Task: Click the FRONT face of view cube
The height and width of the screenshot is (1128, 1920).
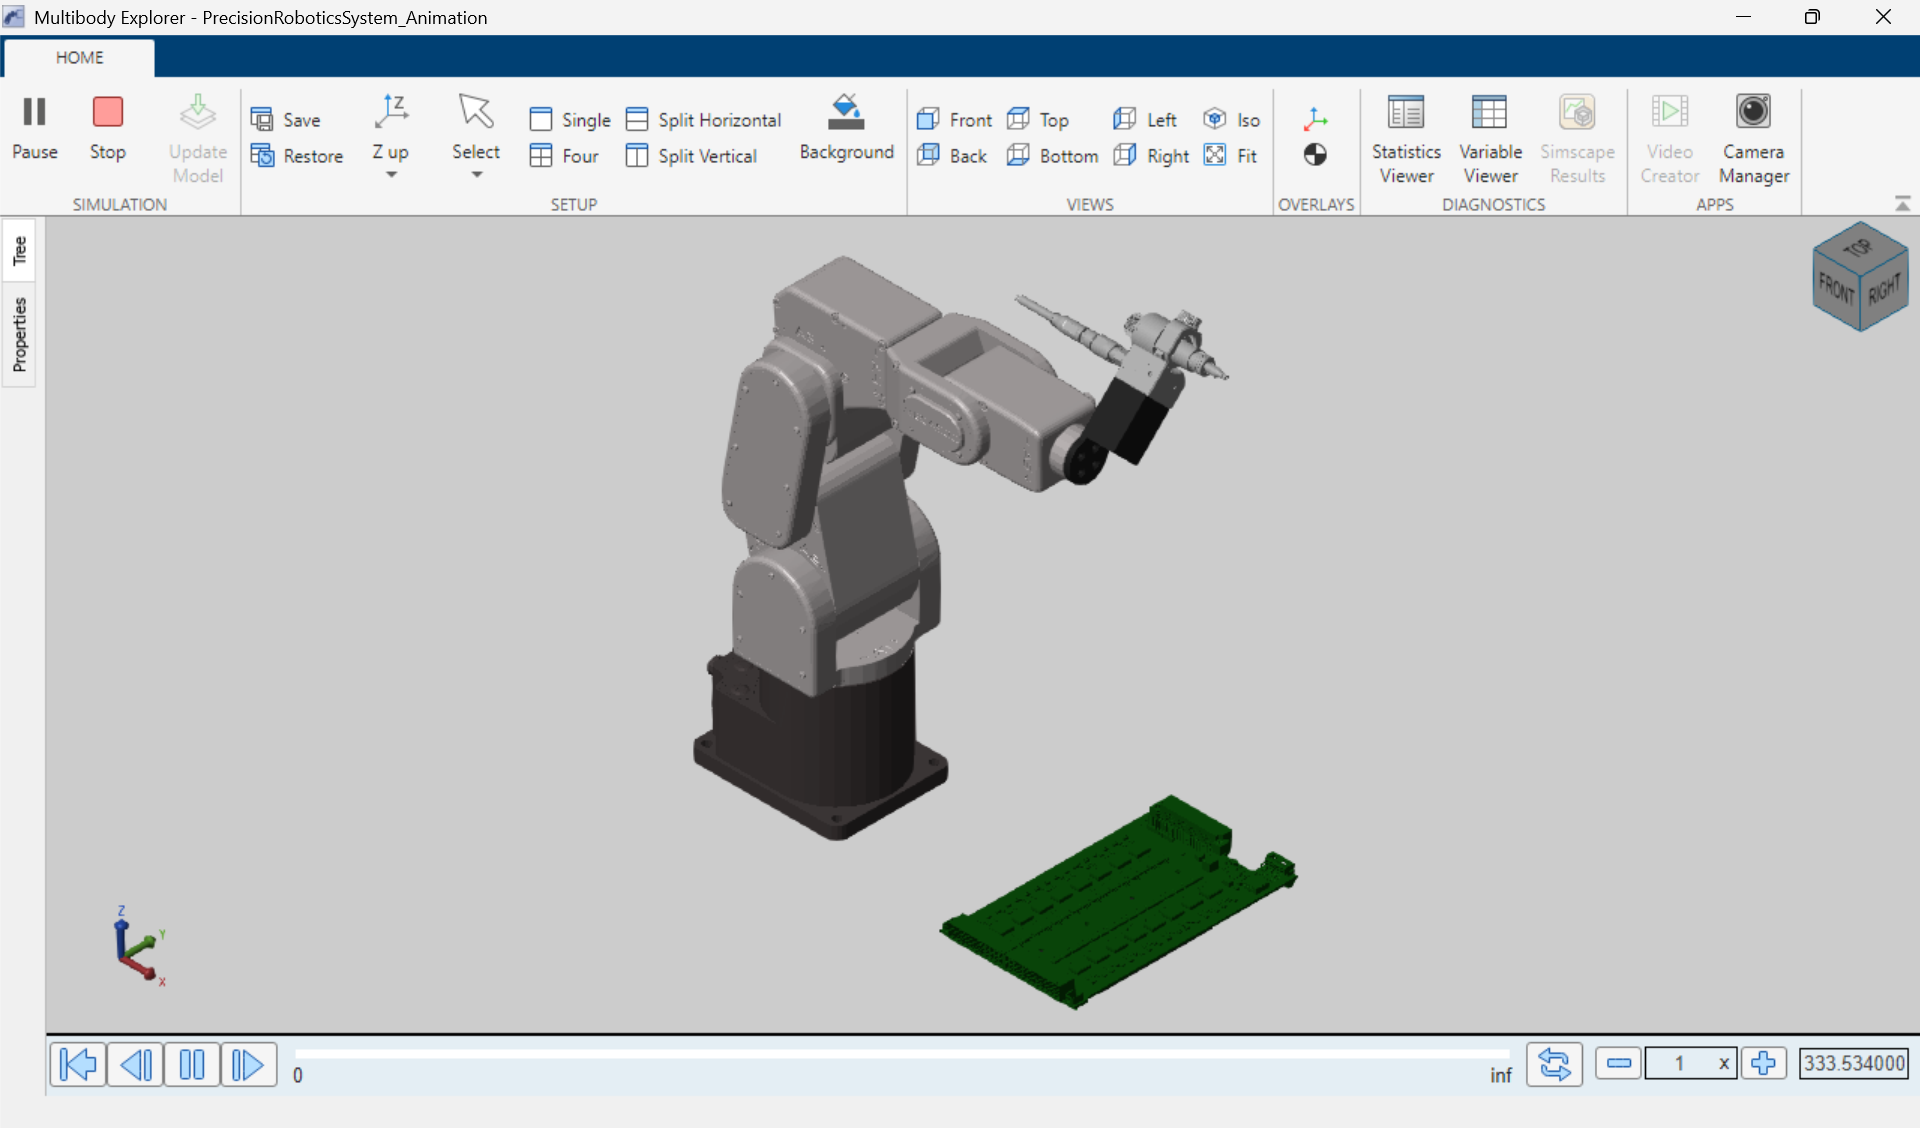Action: [x=1836, y=290]
